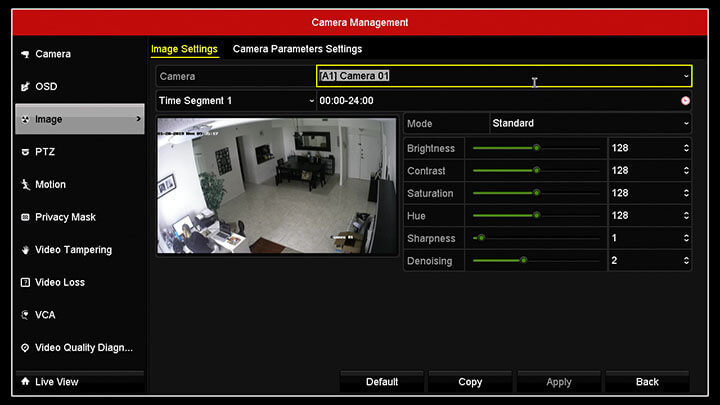Select the Image Settings tab
720x405 pixels.
(184, 49)
